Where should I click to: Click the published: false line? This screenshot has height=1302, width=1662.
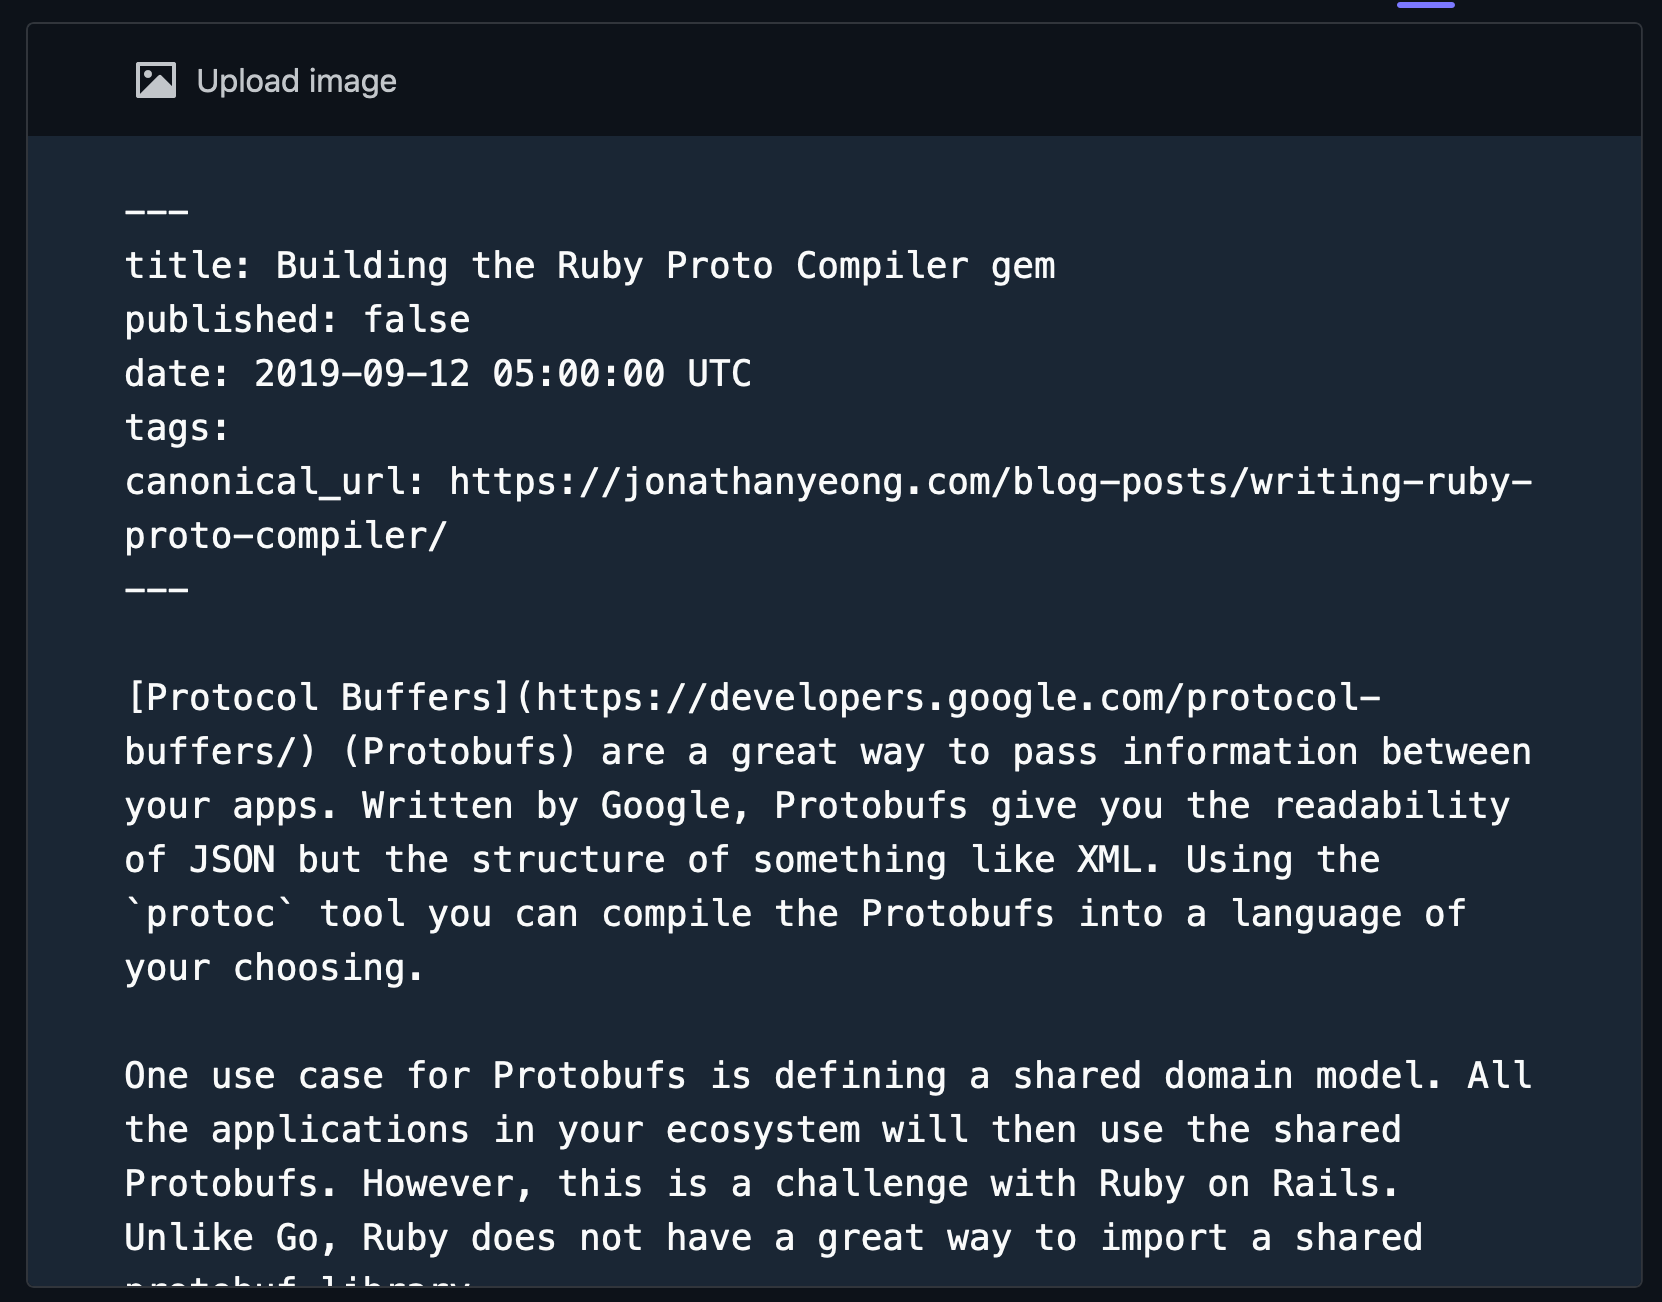tap(295, 319)
